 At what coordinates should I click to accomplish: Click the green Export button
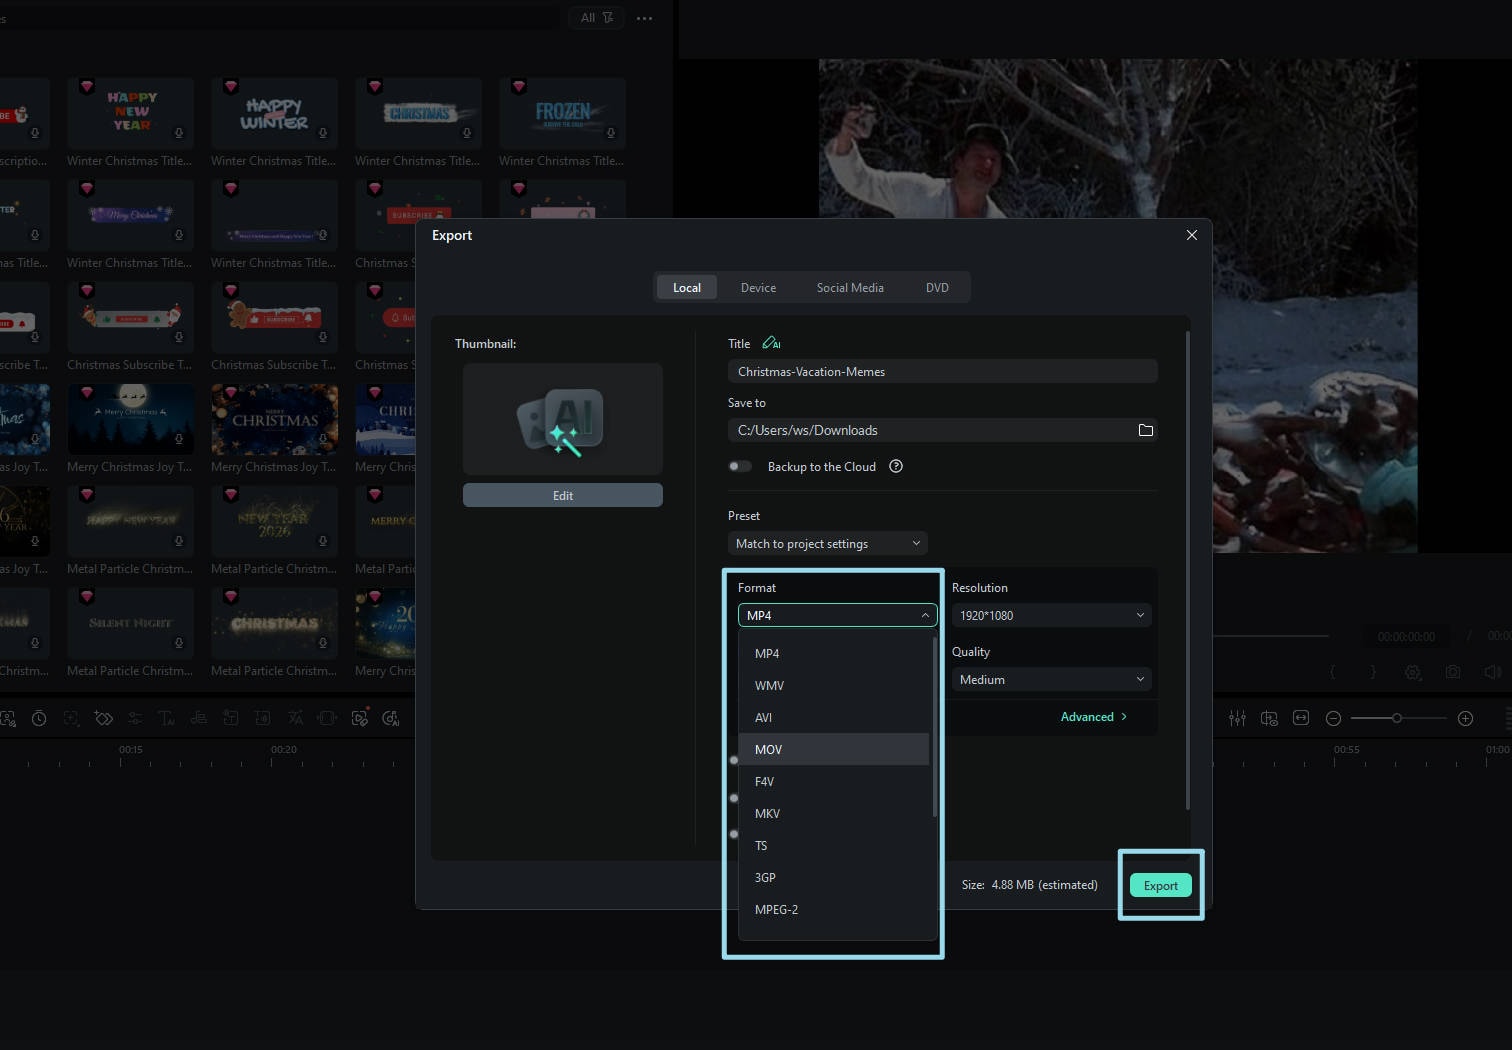(x=1160, y=885)
